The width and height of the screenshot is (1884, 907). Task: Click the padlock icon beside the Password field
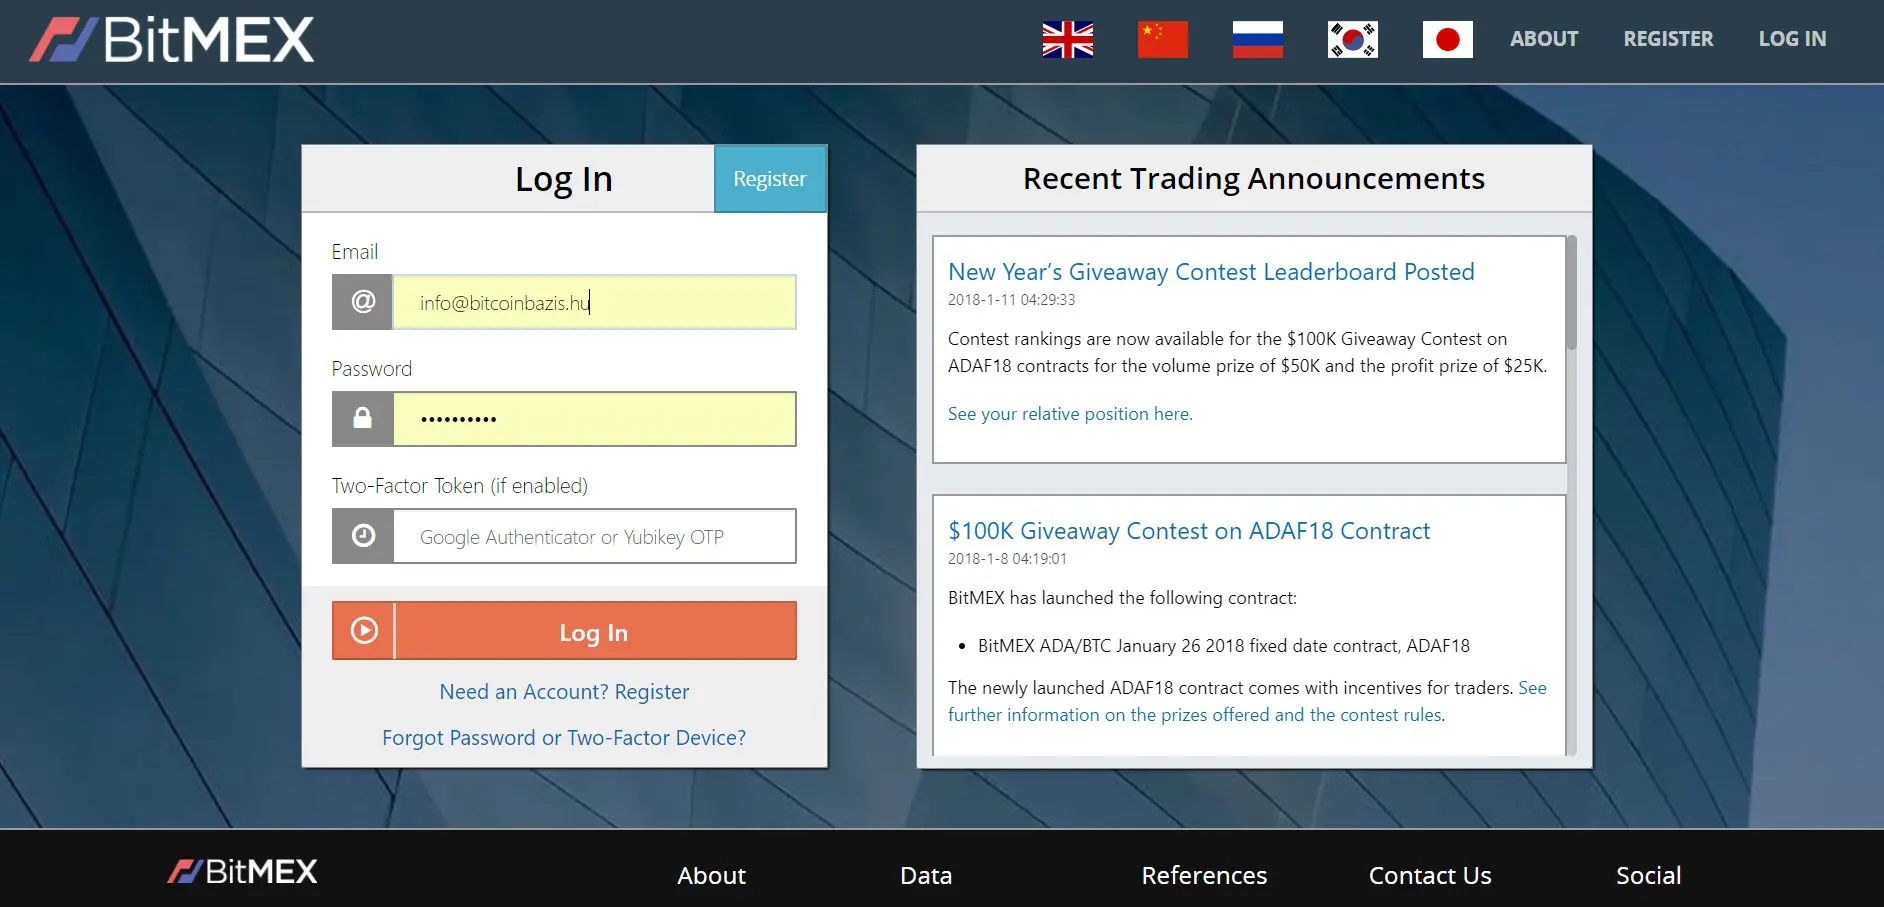pos(363,419)
